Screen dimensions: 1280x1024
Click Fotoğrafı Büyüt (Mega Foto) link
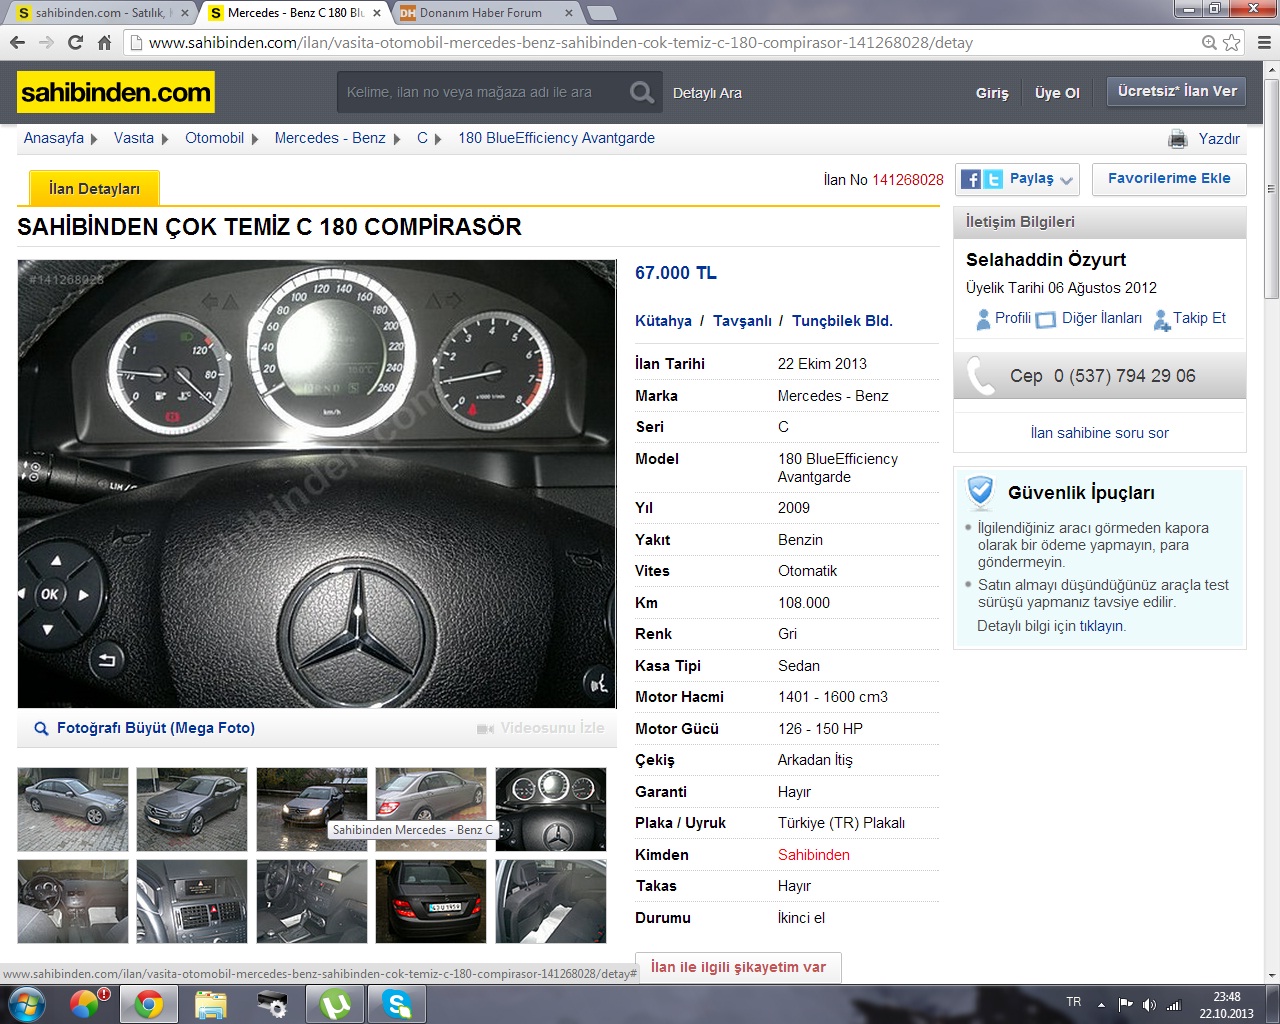(156, 728)
